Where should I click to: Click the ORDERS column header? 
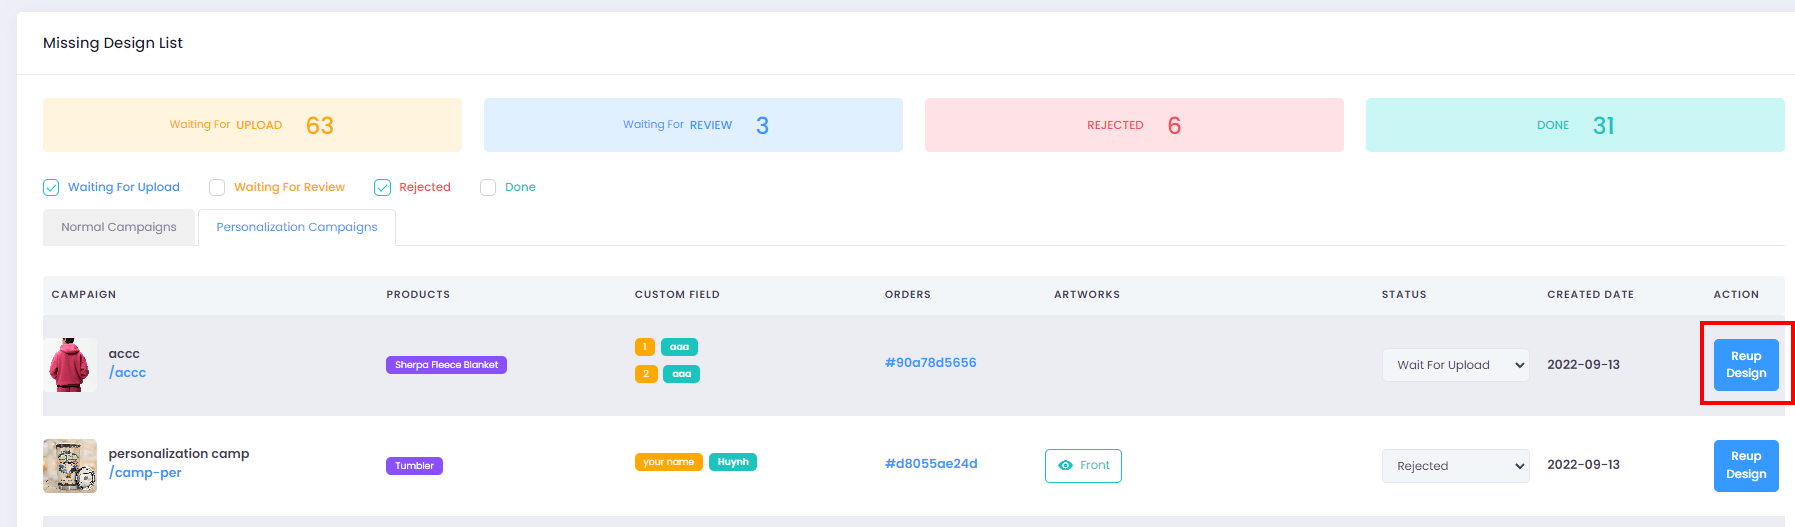click(908, 295)
